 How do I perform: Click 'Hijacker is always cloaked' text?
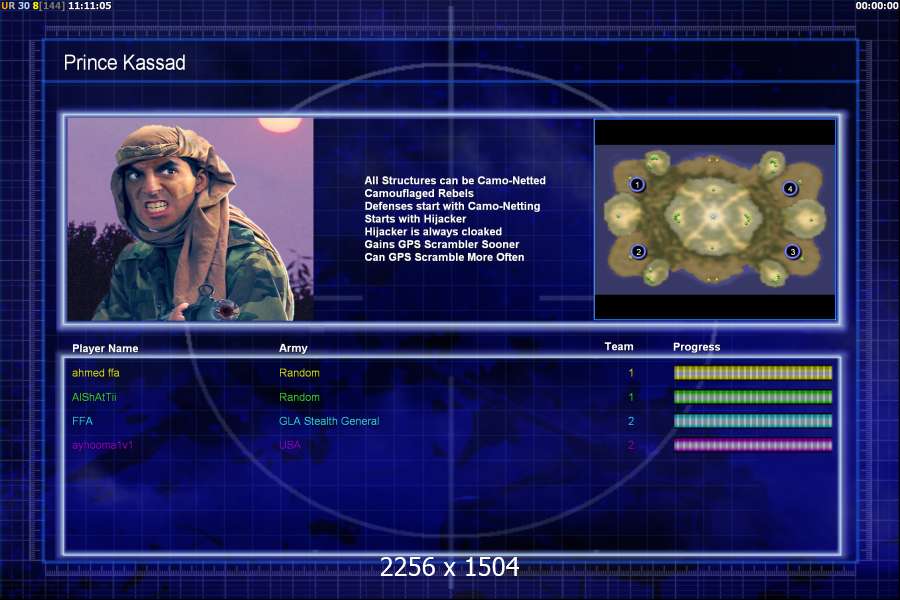433,231
